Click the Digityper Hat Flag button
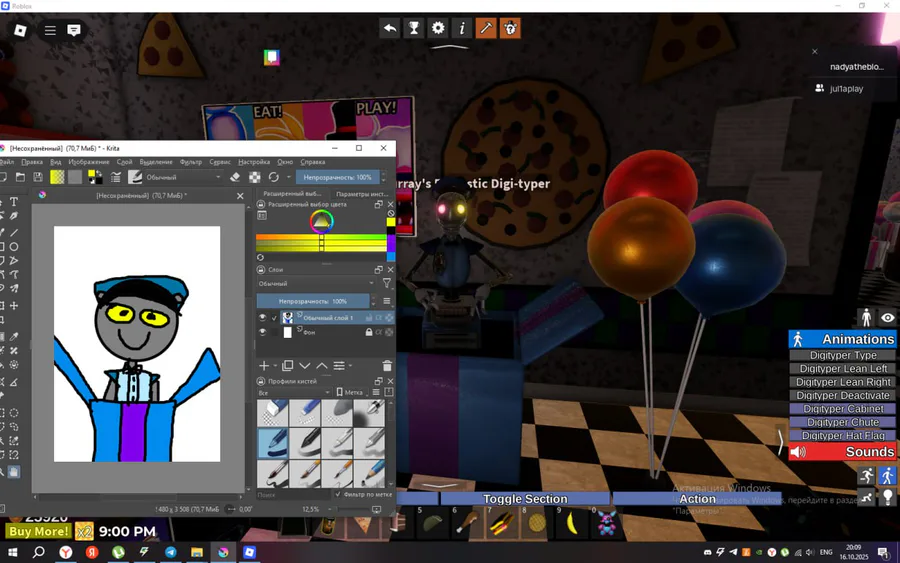This screenshot has height=563, width=900. 843,436
